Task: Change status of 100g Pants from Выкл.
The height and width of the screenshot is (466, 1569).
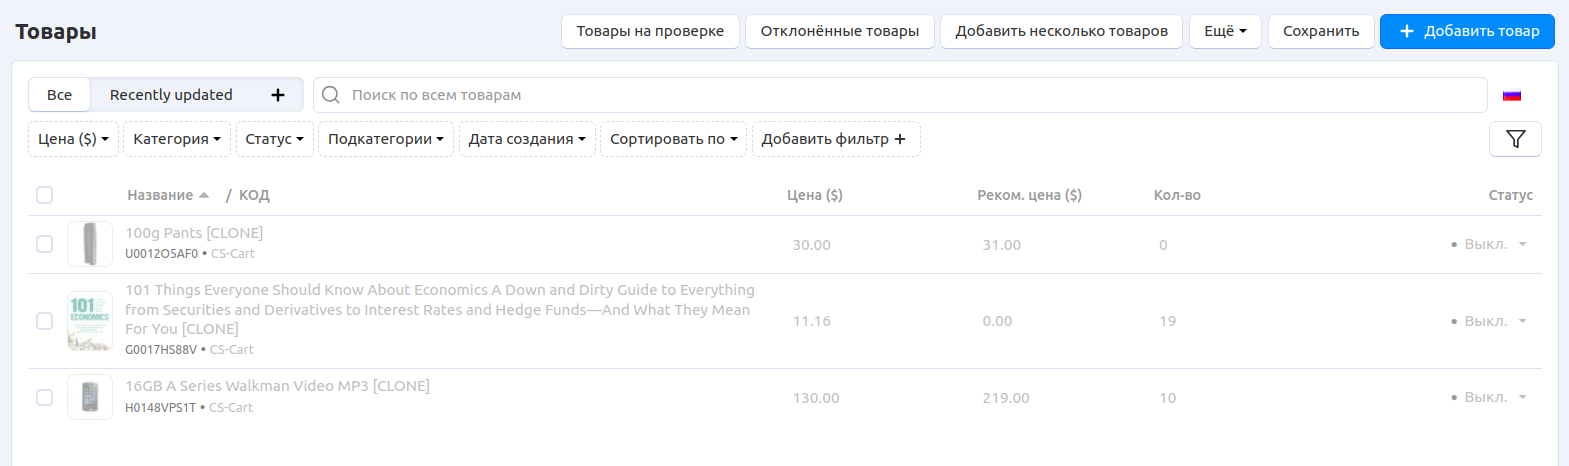Action: 1490,244
